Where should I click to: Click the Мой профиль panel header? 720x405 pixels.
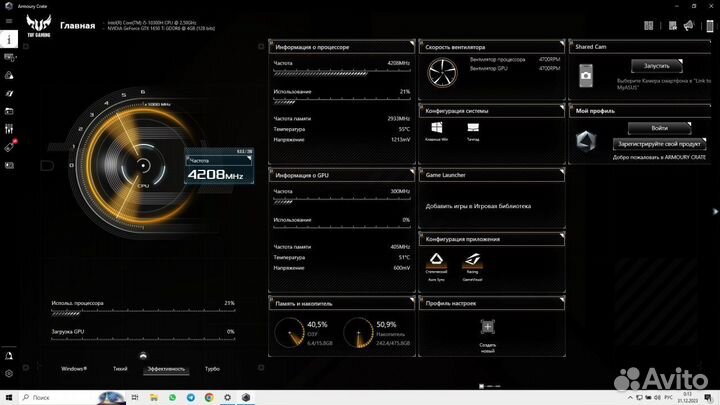(640, 111)
